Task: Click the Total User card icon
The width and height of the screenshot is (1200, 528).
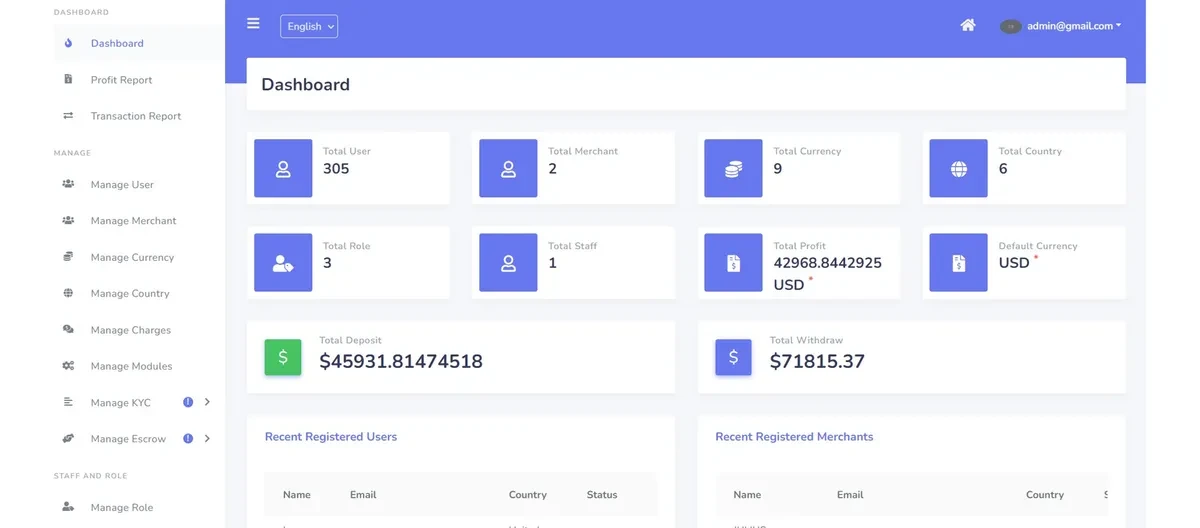Action: point(283,169)
